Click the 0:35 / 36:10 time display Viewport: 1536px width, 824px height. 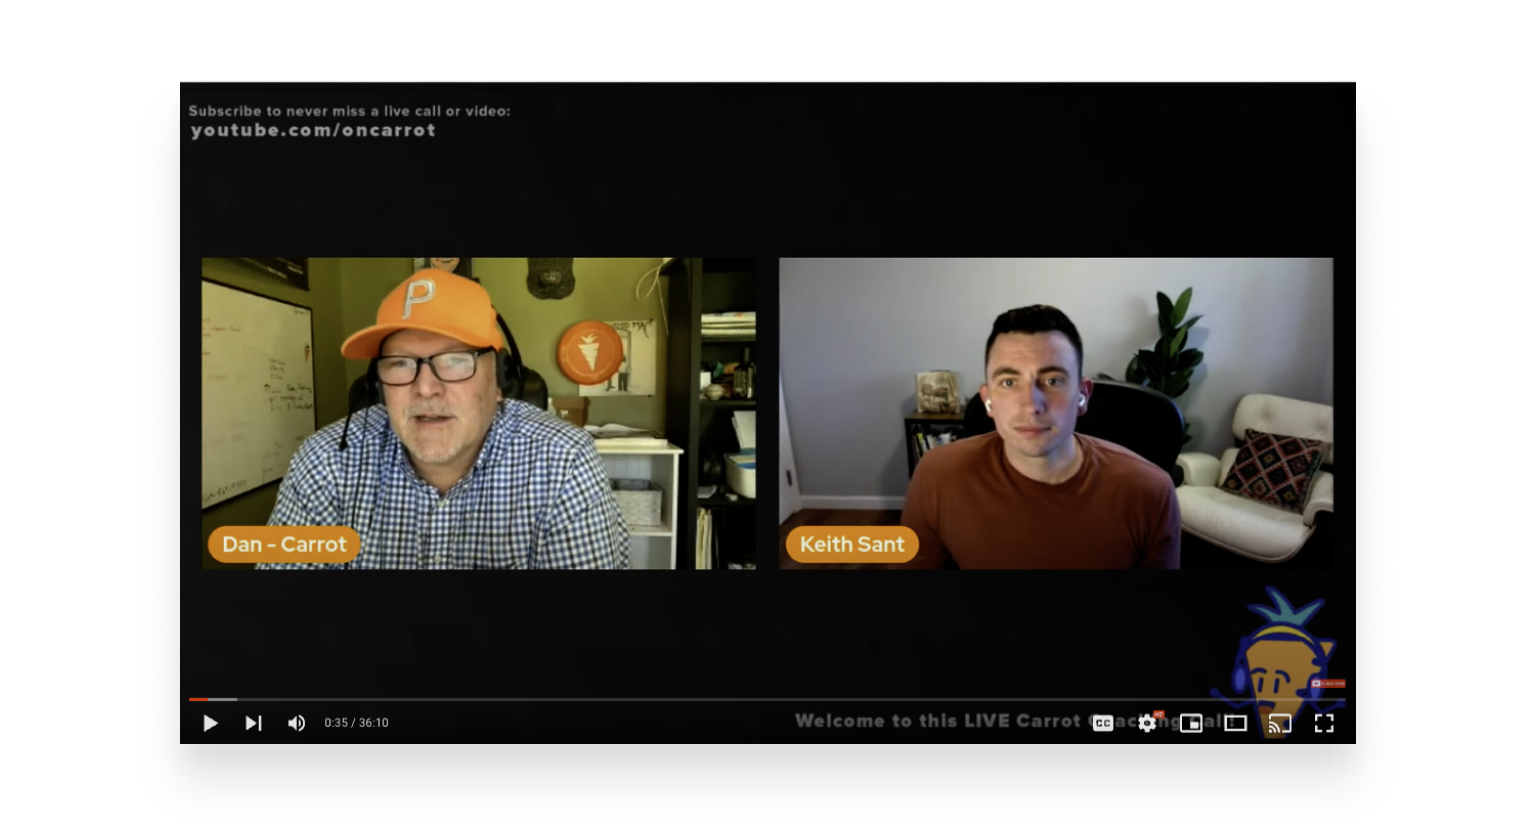(356, 723)
